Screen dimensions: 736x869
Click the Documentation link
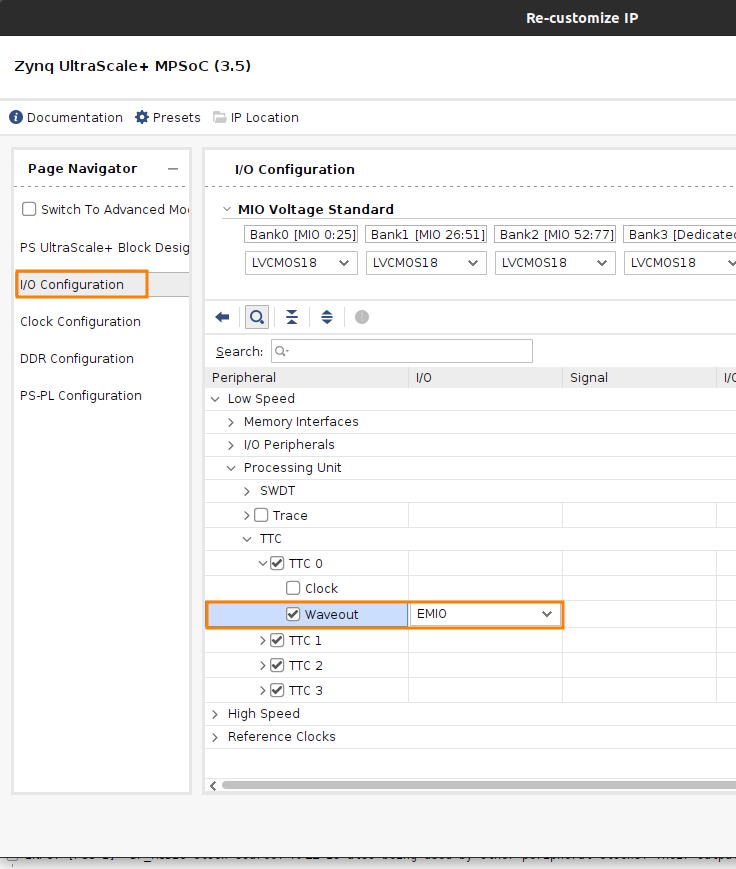coord(75,117)
